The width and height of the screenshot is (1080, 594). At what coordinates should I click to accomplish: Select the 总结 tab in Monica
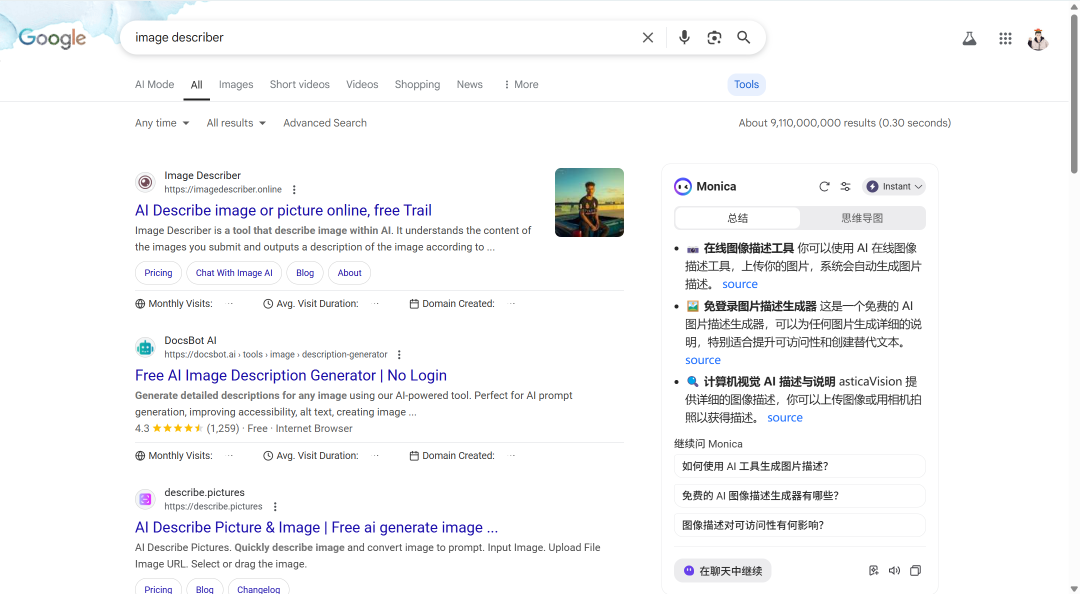point(738,218)
